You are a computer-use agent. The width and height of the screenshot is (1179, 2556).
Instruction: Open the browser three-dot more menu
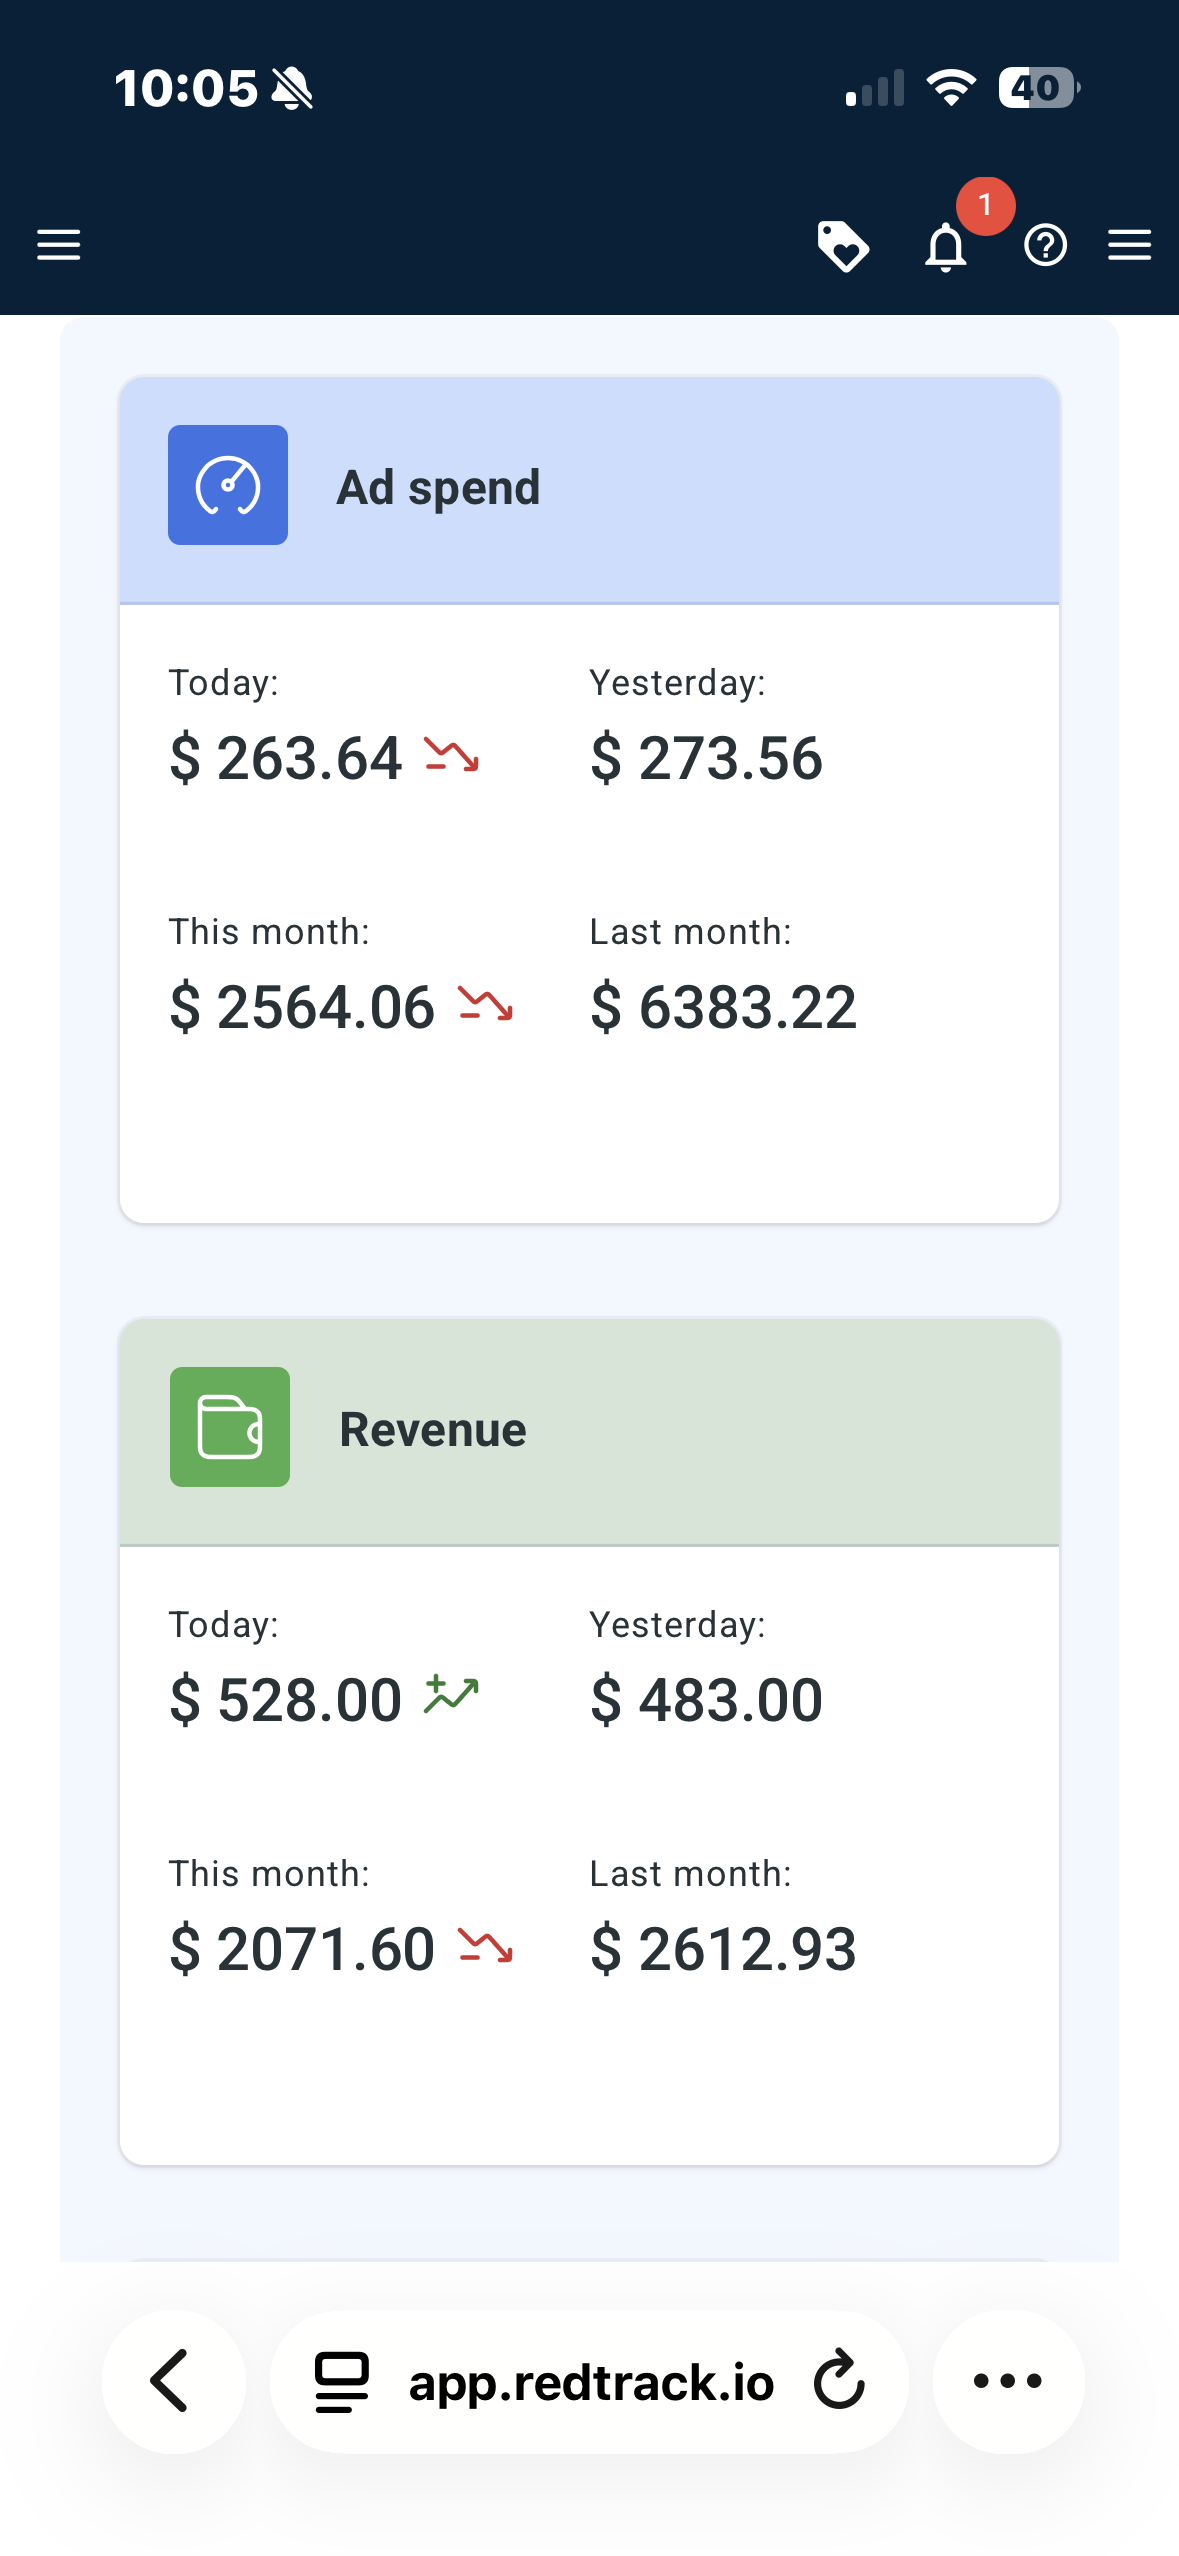[1008, 2381]
